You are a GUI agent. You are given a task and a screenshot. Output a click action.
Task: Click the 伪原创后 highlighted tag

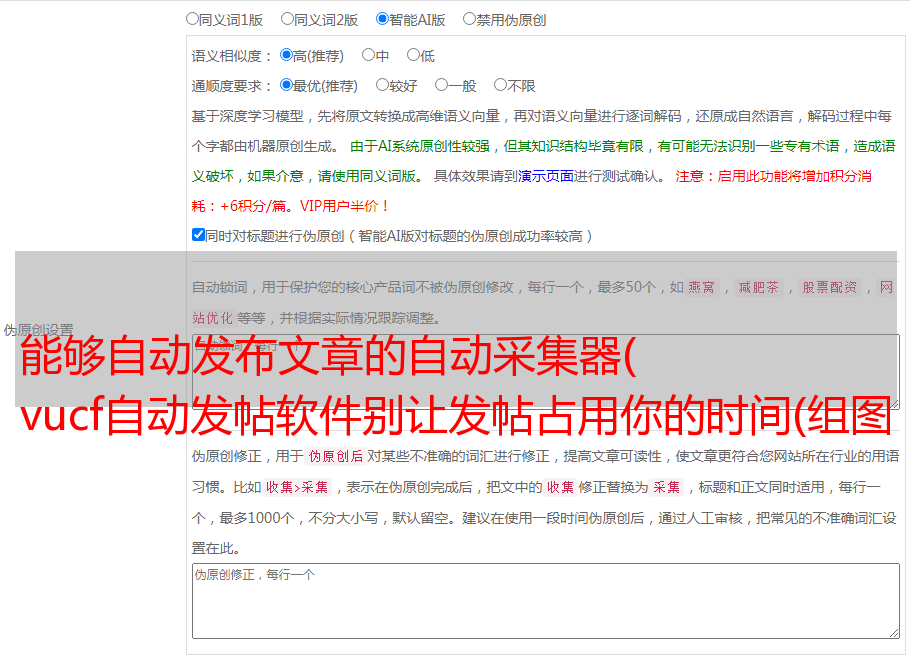pos(336,456)
